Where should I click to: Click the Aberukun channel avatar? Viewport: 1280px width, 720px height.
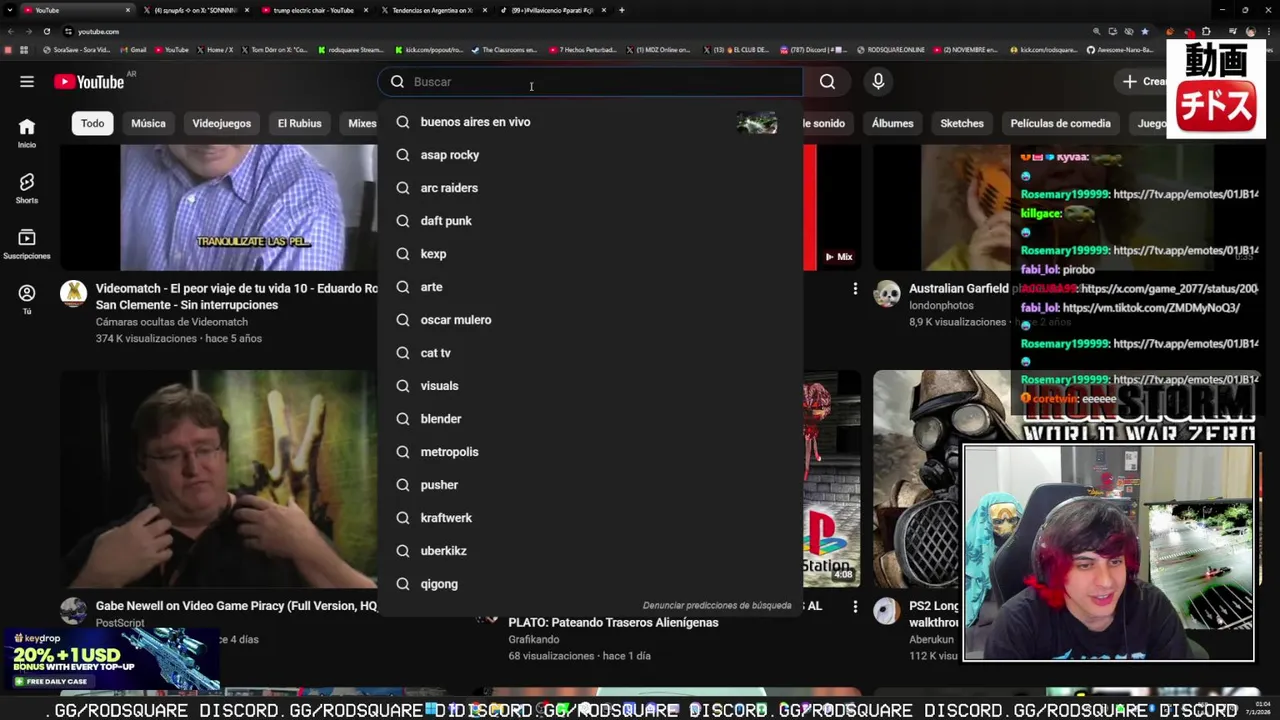pyautogui.click(x=887, y=610)
